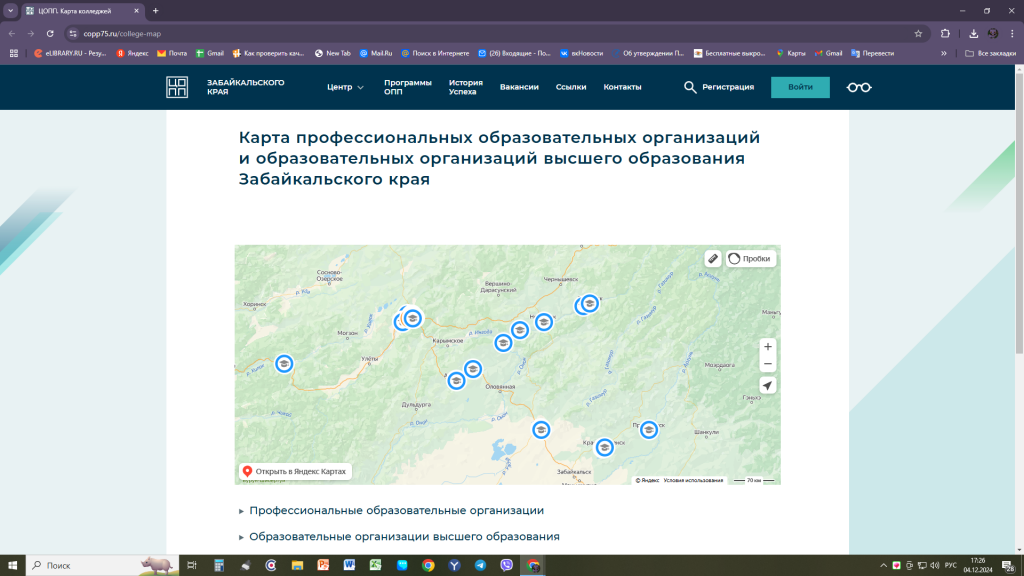This screenshot has width=1024, height=576.
Task: Click the ЗАБАЙКАЛЬСКОГО КРАЯ header text
Action: (x=246, y=87)
